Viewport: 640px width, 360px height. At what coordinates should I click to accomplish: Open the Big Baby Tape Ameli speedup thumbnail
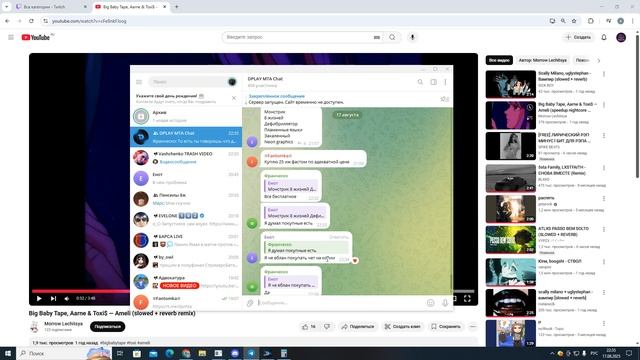(511, 115)
